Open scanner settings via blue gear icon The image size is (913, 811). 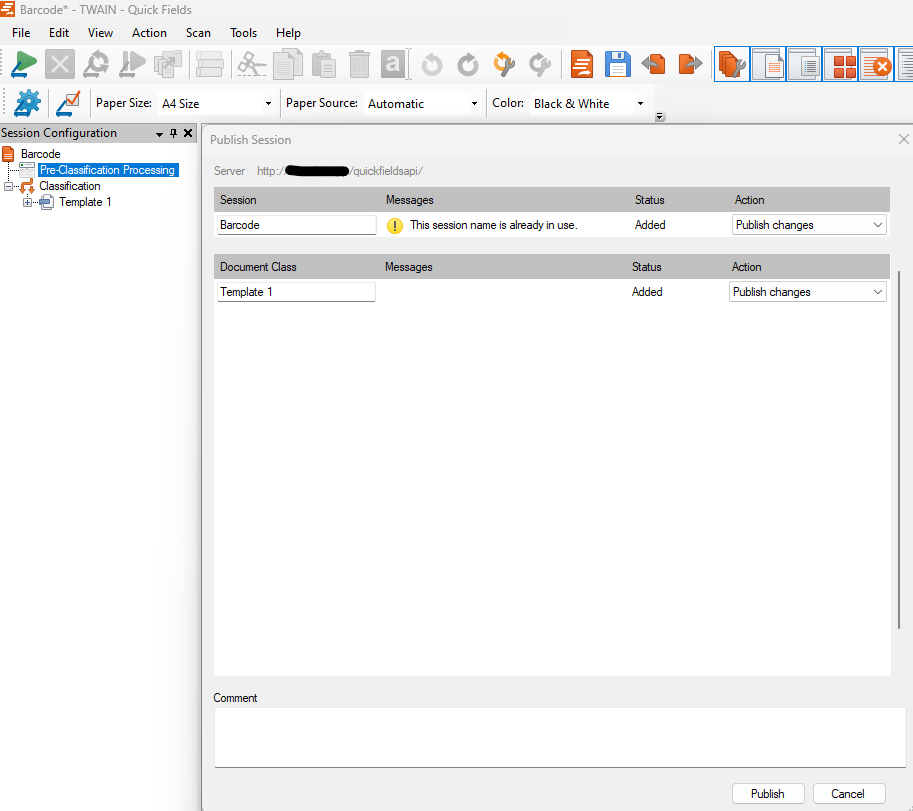(27, 103)
